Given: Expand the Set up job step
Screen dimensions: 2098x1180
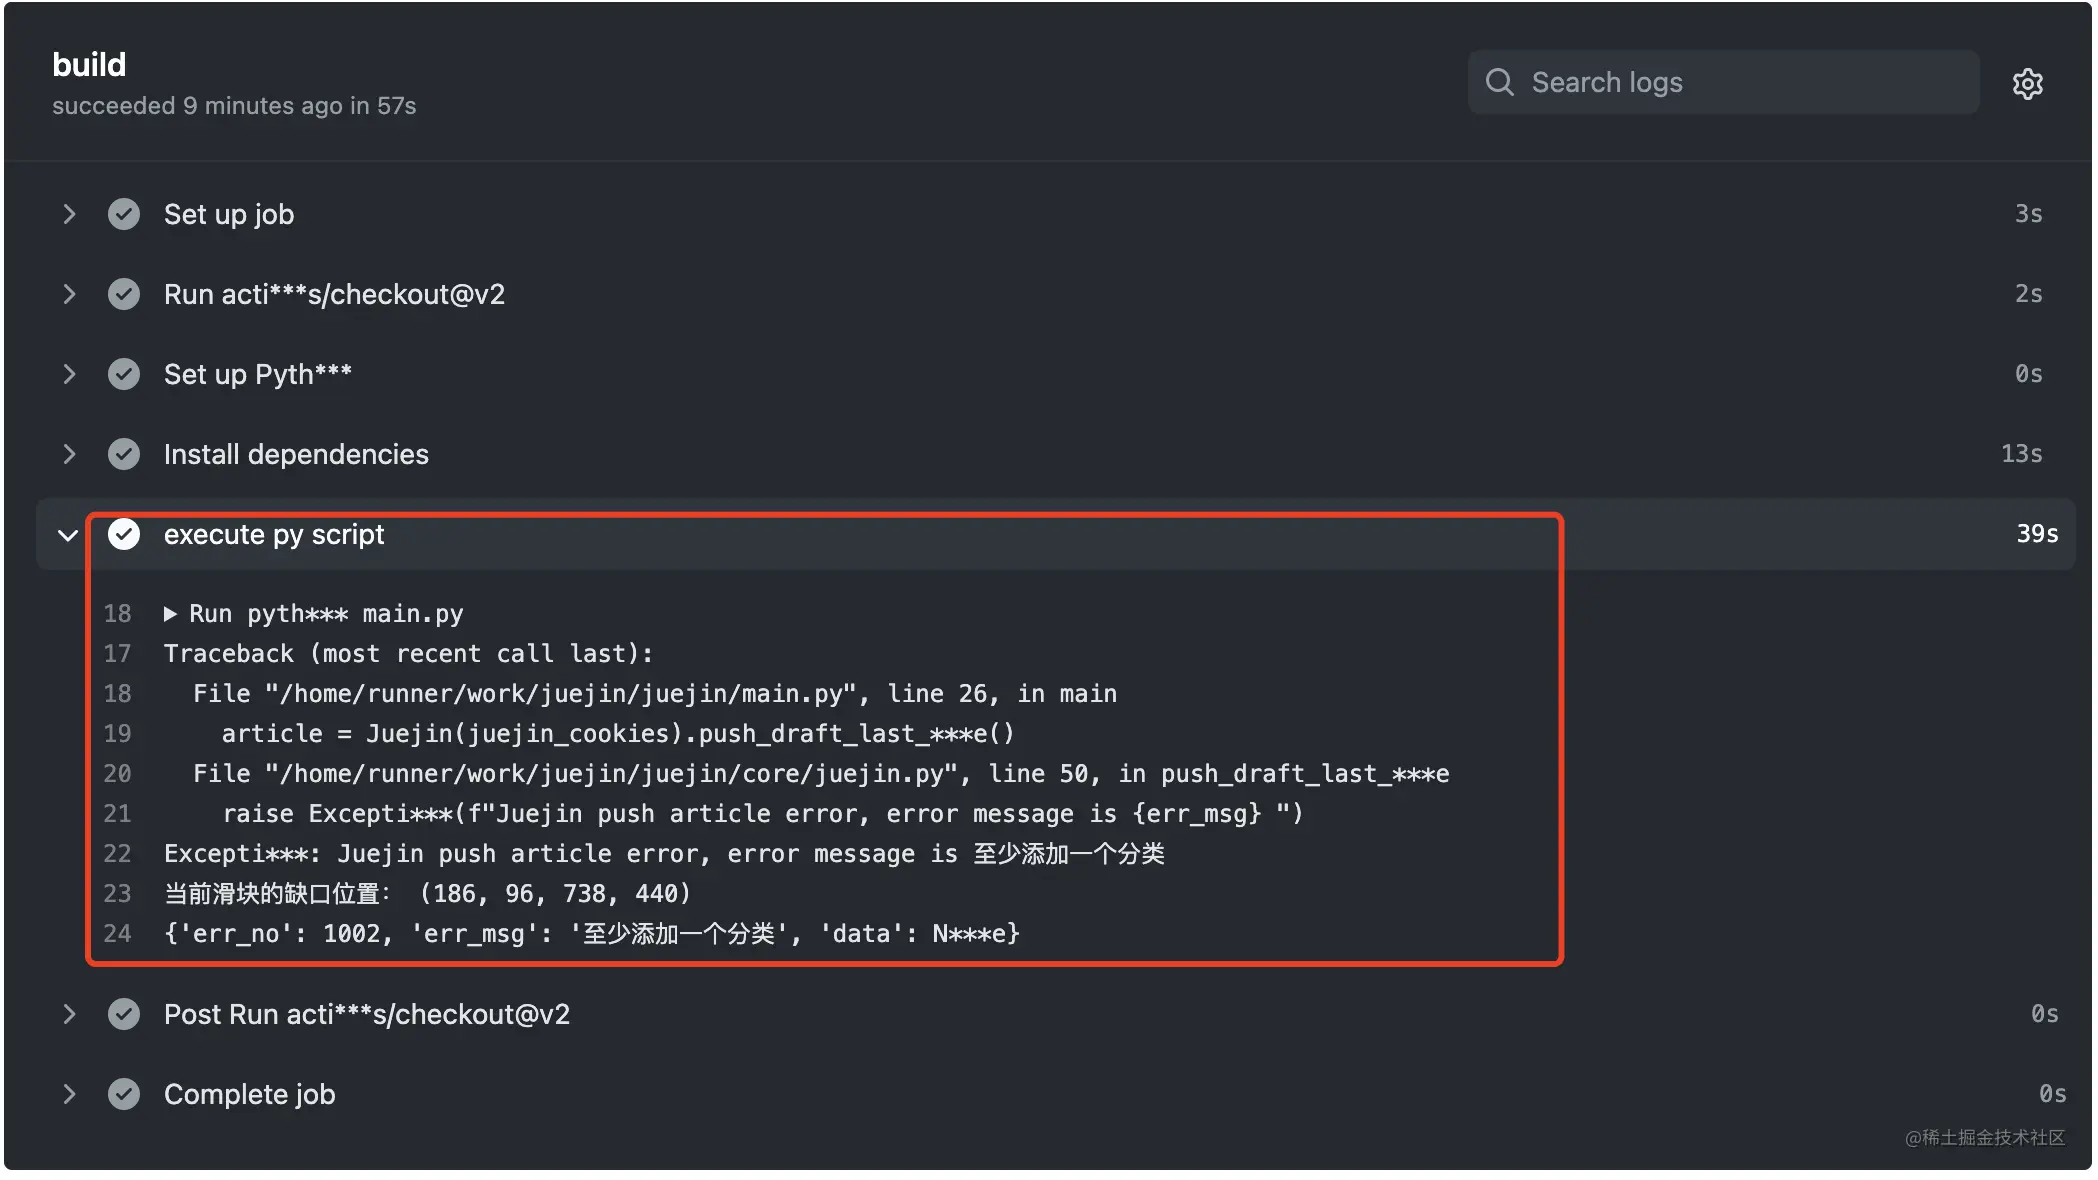Looking at the screenshot, I should [x=69, y=214].
